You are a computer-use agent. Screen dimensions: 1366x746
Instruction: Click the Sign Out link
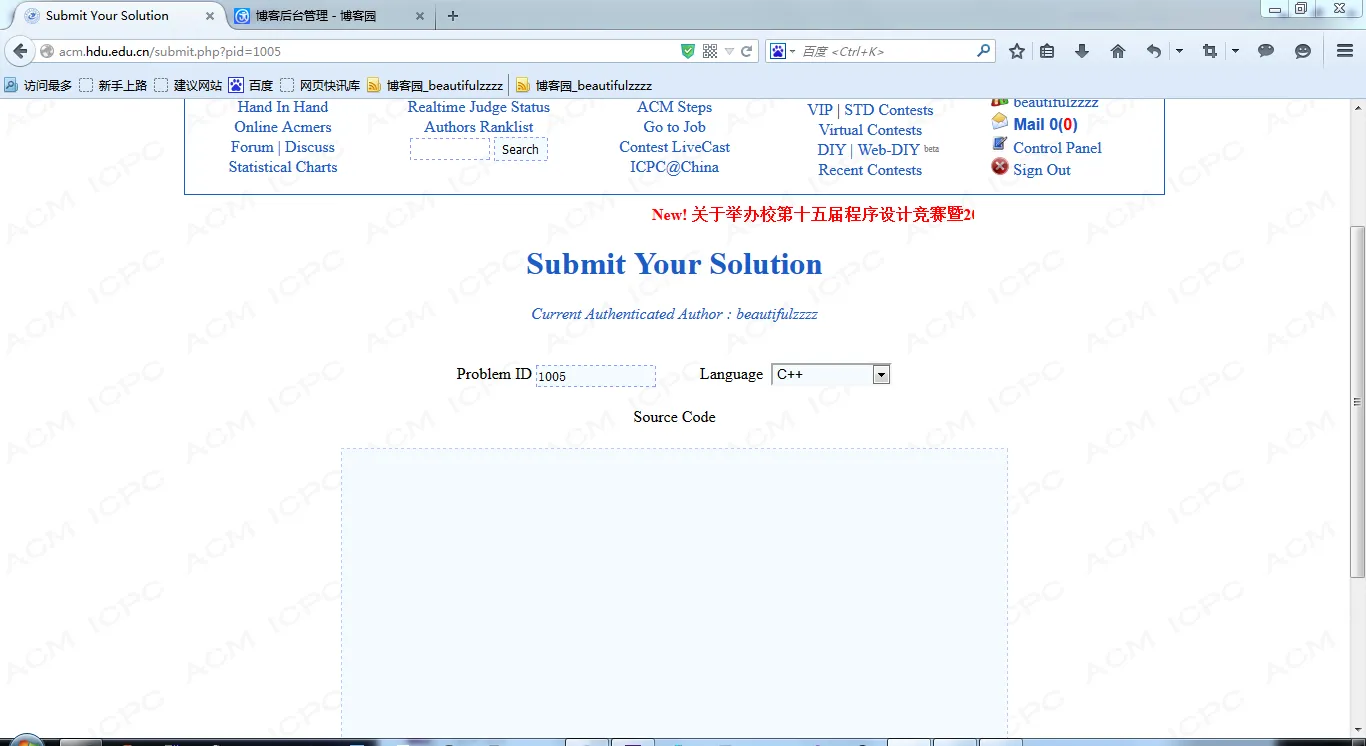point(1042,170)
